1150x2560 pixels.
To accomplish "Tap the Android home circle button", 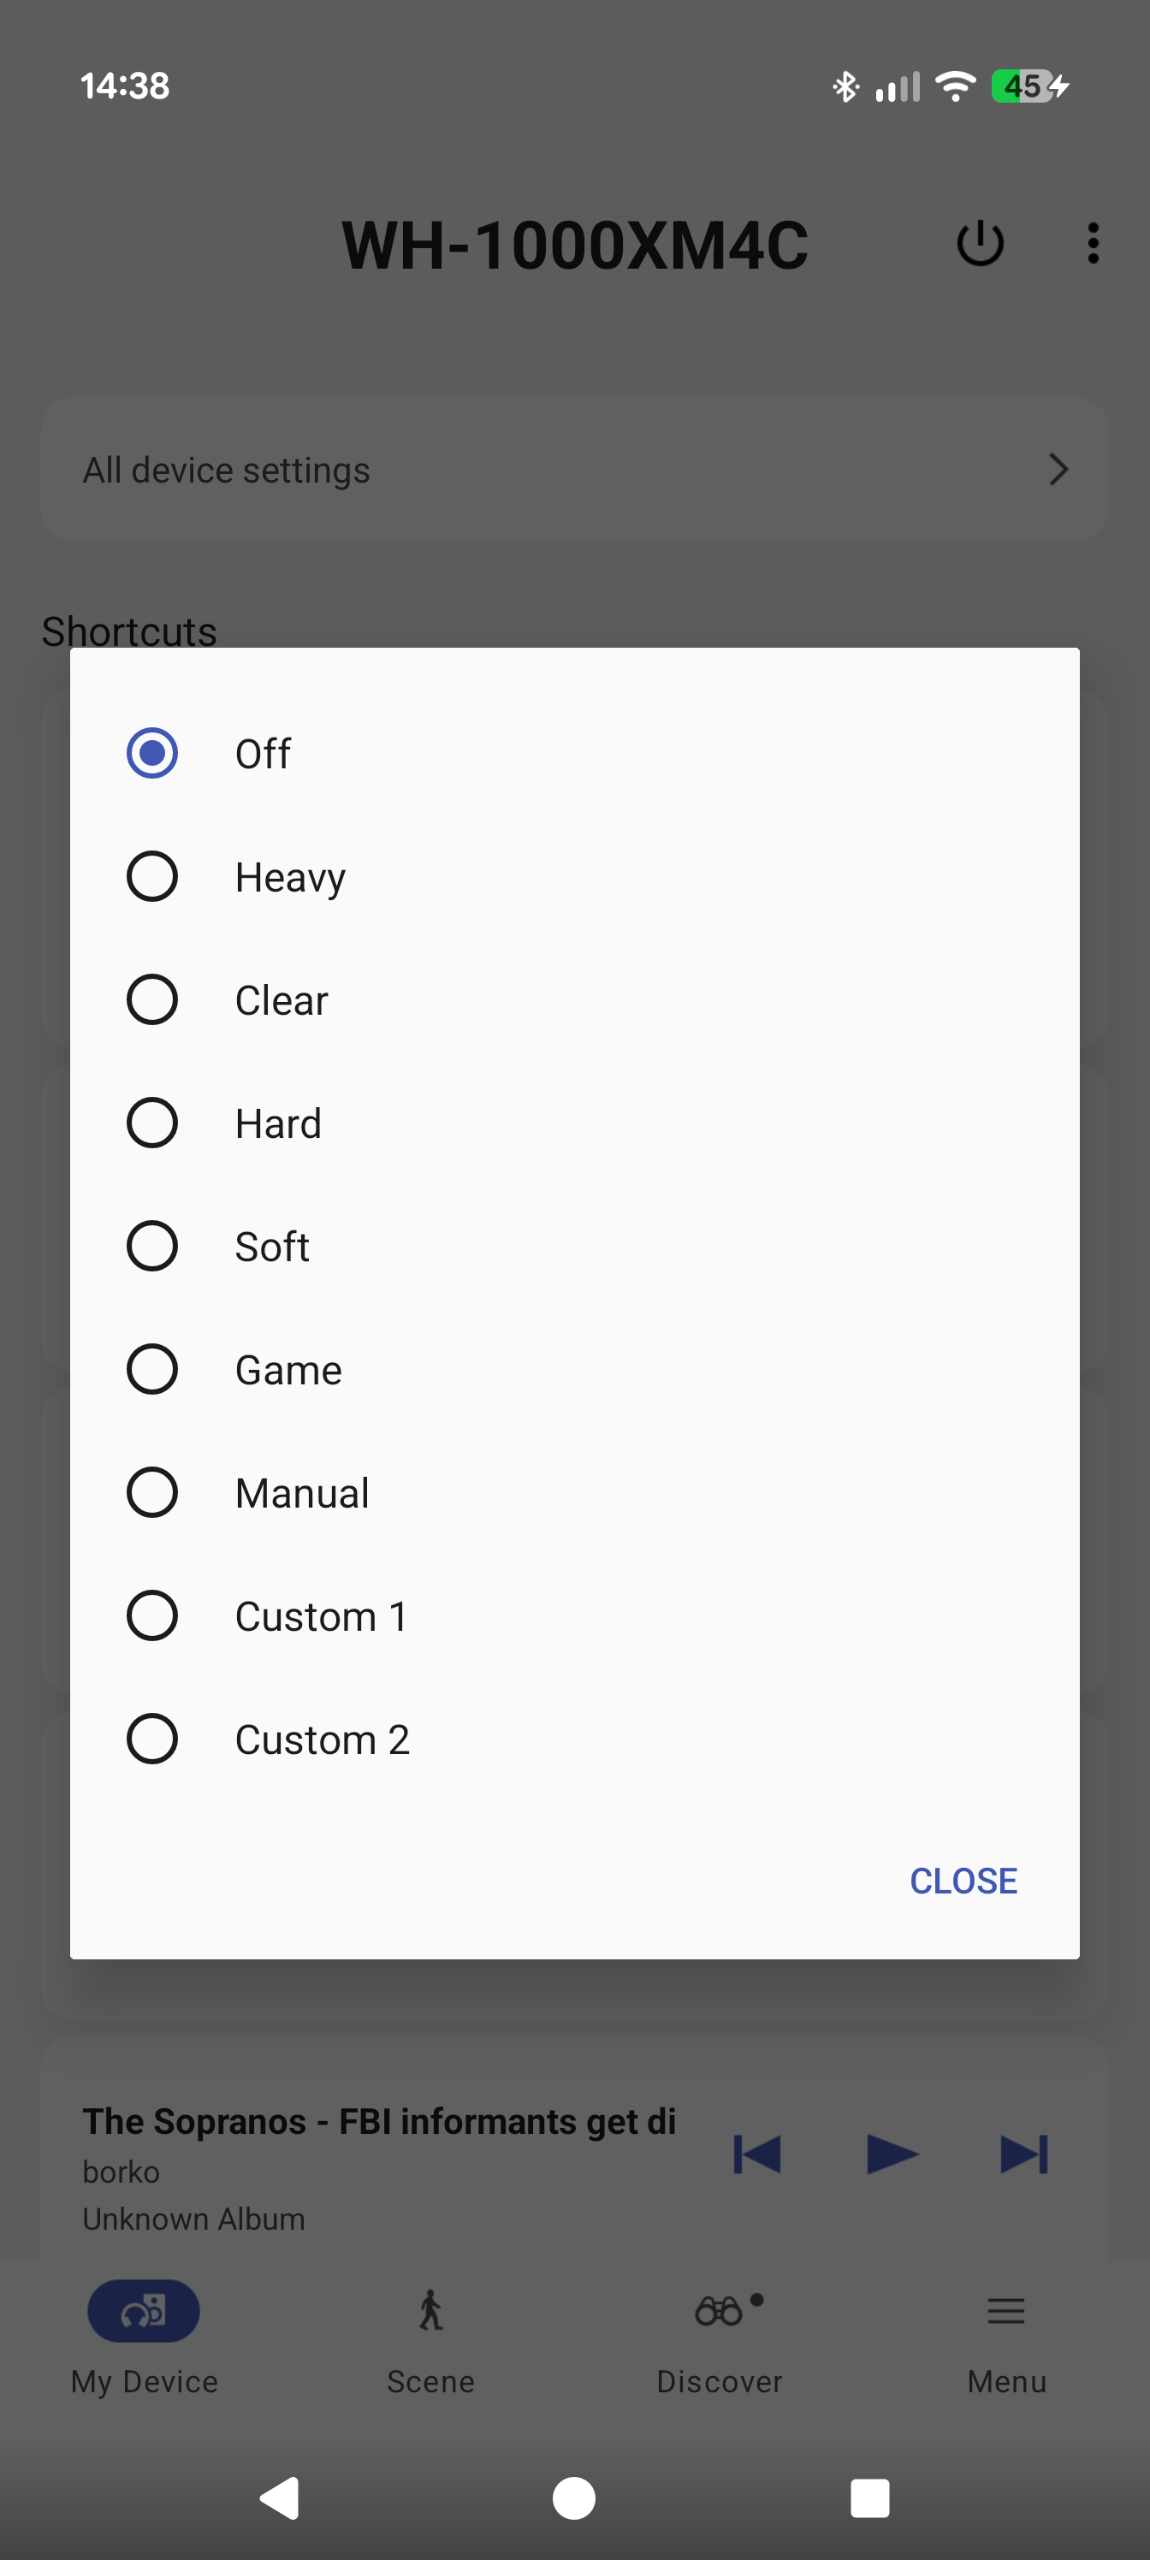I will pyautogui.click(x=574, y=2498).
